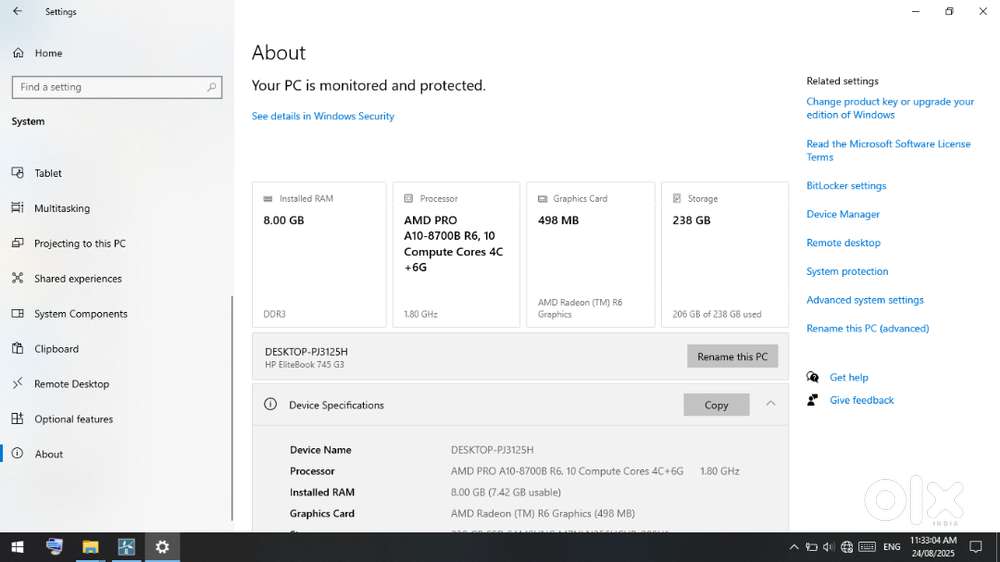Copy the device specifications
Screen dimensions: 1000x562
(x=716, y=405)
